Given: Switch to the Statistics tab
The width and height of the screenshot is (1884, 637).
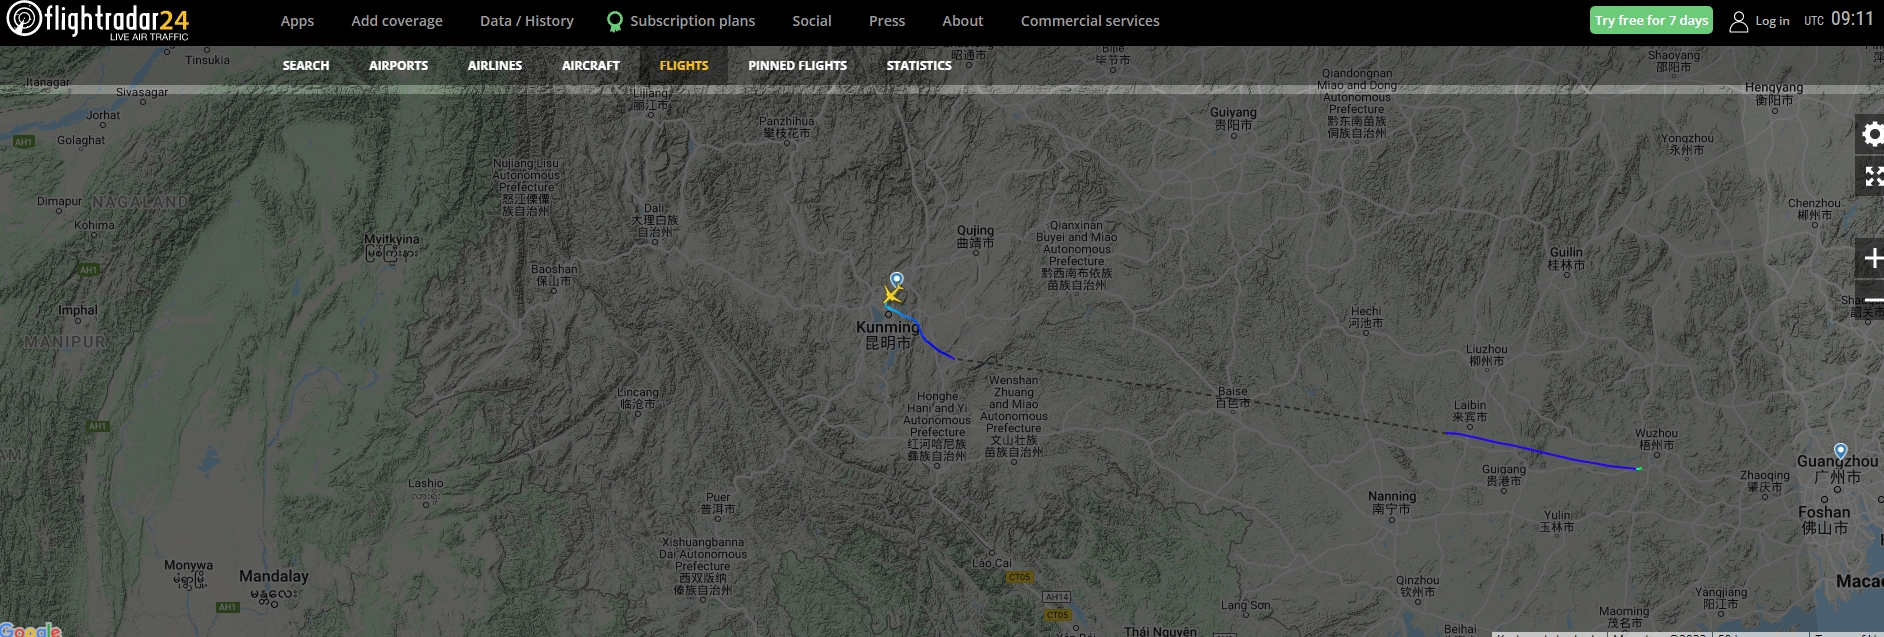Looking at the screenshot, I should click(919, 65).
